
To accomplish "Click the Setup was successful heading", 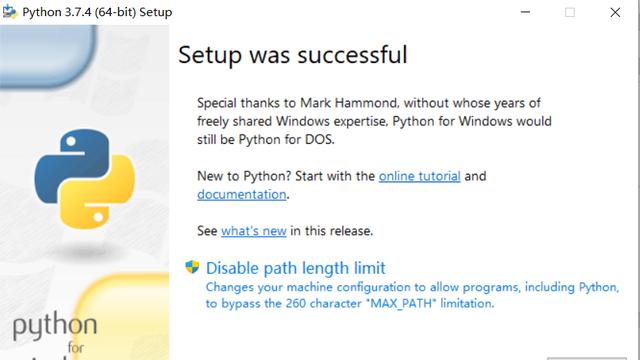I will pyautogui.click(x=293, y=55).
